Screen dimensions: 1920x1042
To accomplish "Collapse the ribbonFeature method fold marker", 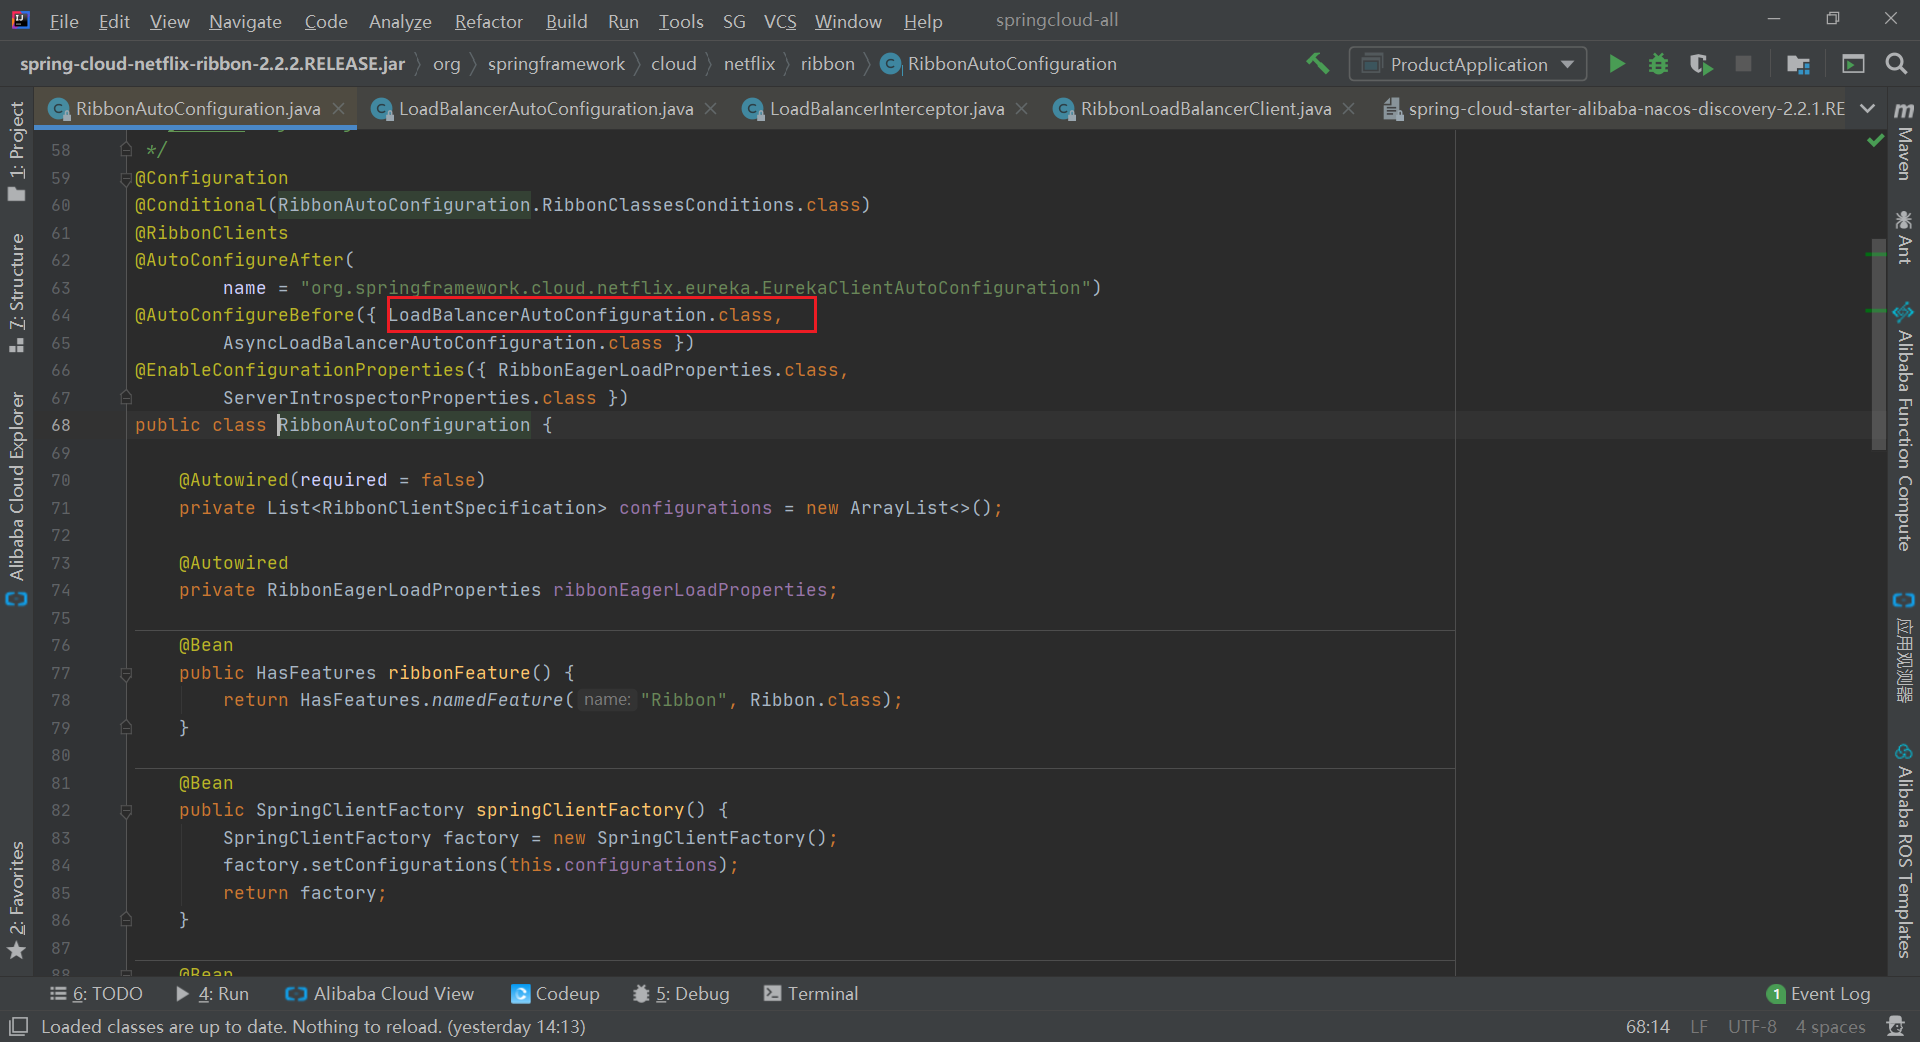I will (126, 674).
